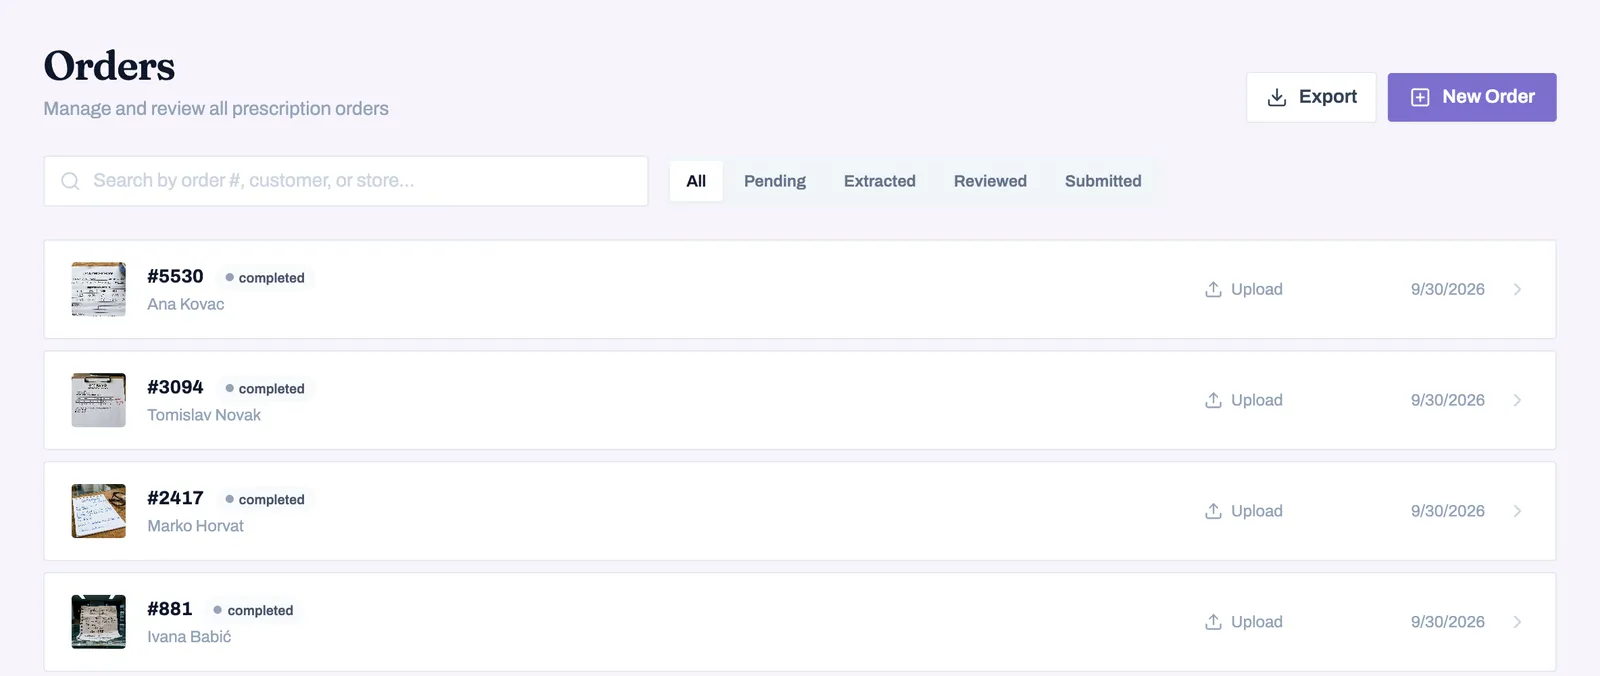Image resolution: width=1600 pixels, height=676 pixels.
Task: Focus the order search field
Action: pyautogui.click(x=346, y=181)
